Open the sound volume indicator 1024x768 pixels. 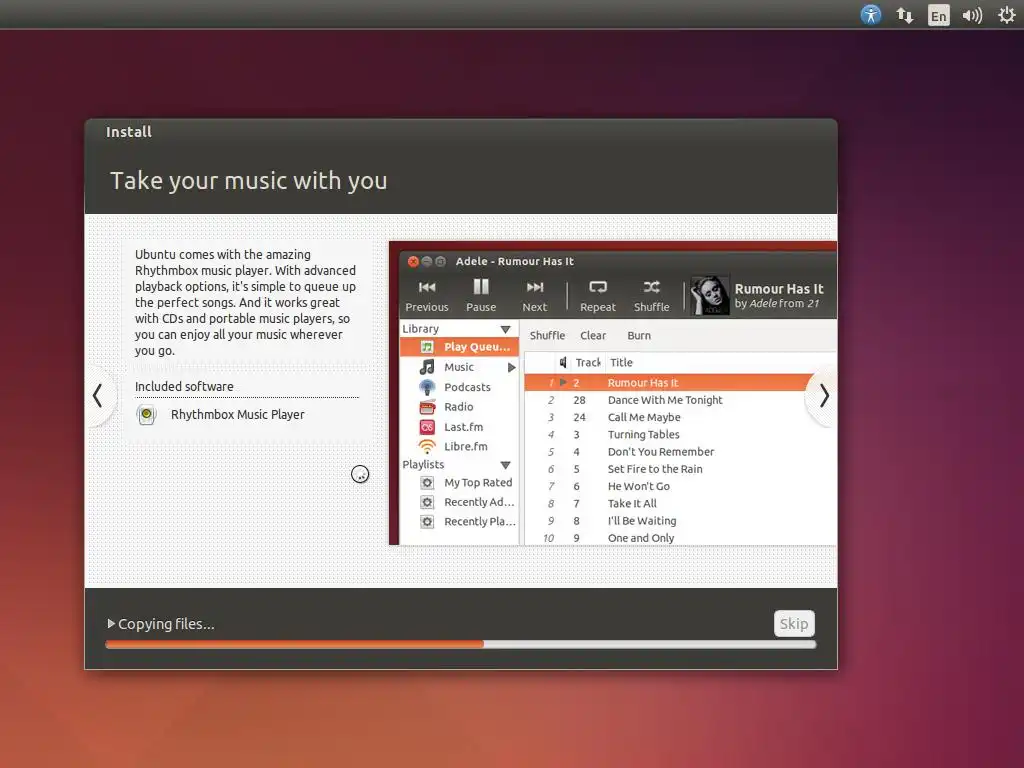point(972,15)
